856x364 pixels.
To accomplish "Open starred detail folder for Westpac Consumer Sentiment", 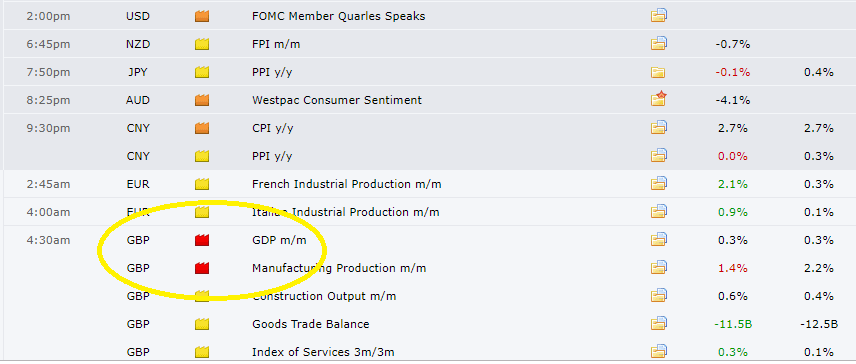I will point(659,99).
